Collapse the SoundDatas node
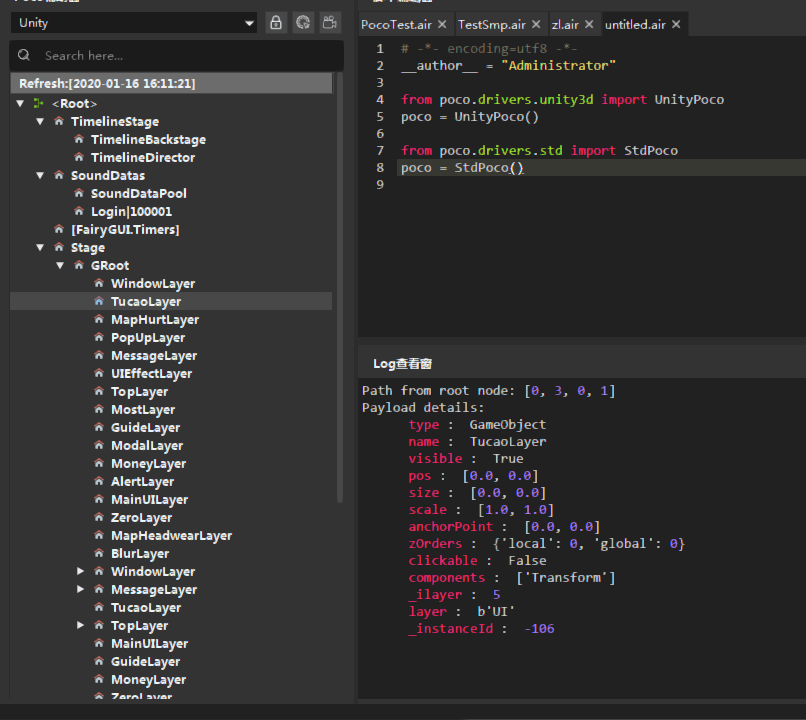 40,175
